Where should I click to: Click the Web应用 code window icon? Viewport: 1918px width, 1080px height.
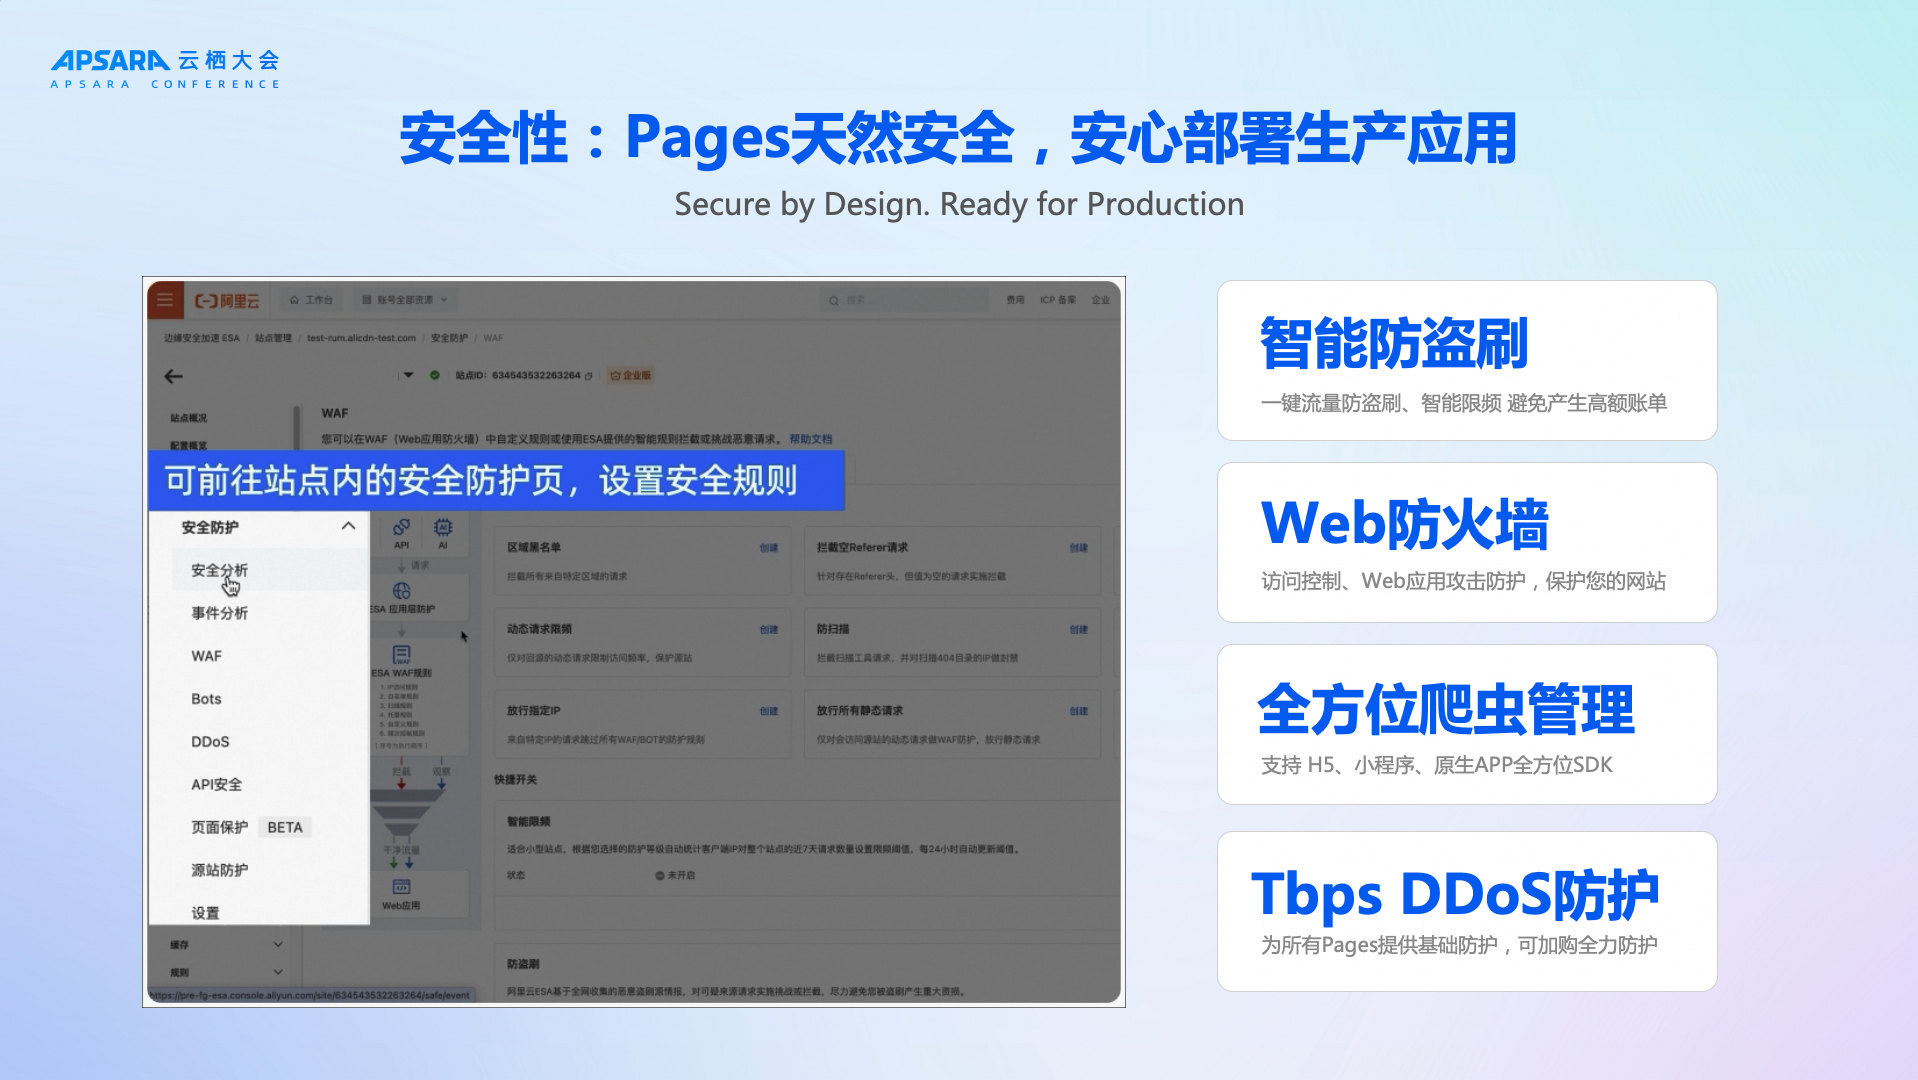[401, 886]
